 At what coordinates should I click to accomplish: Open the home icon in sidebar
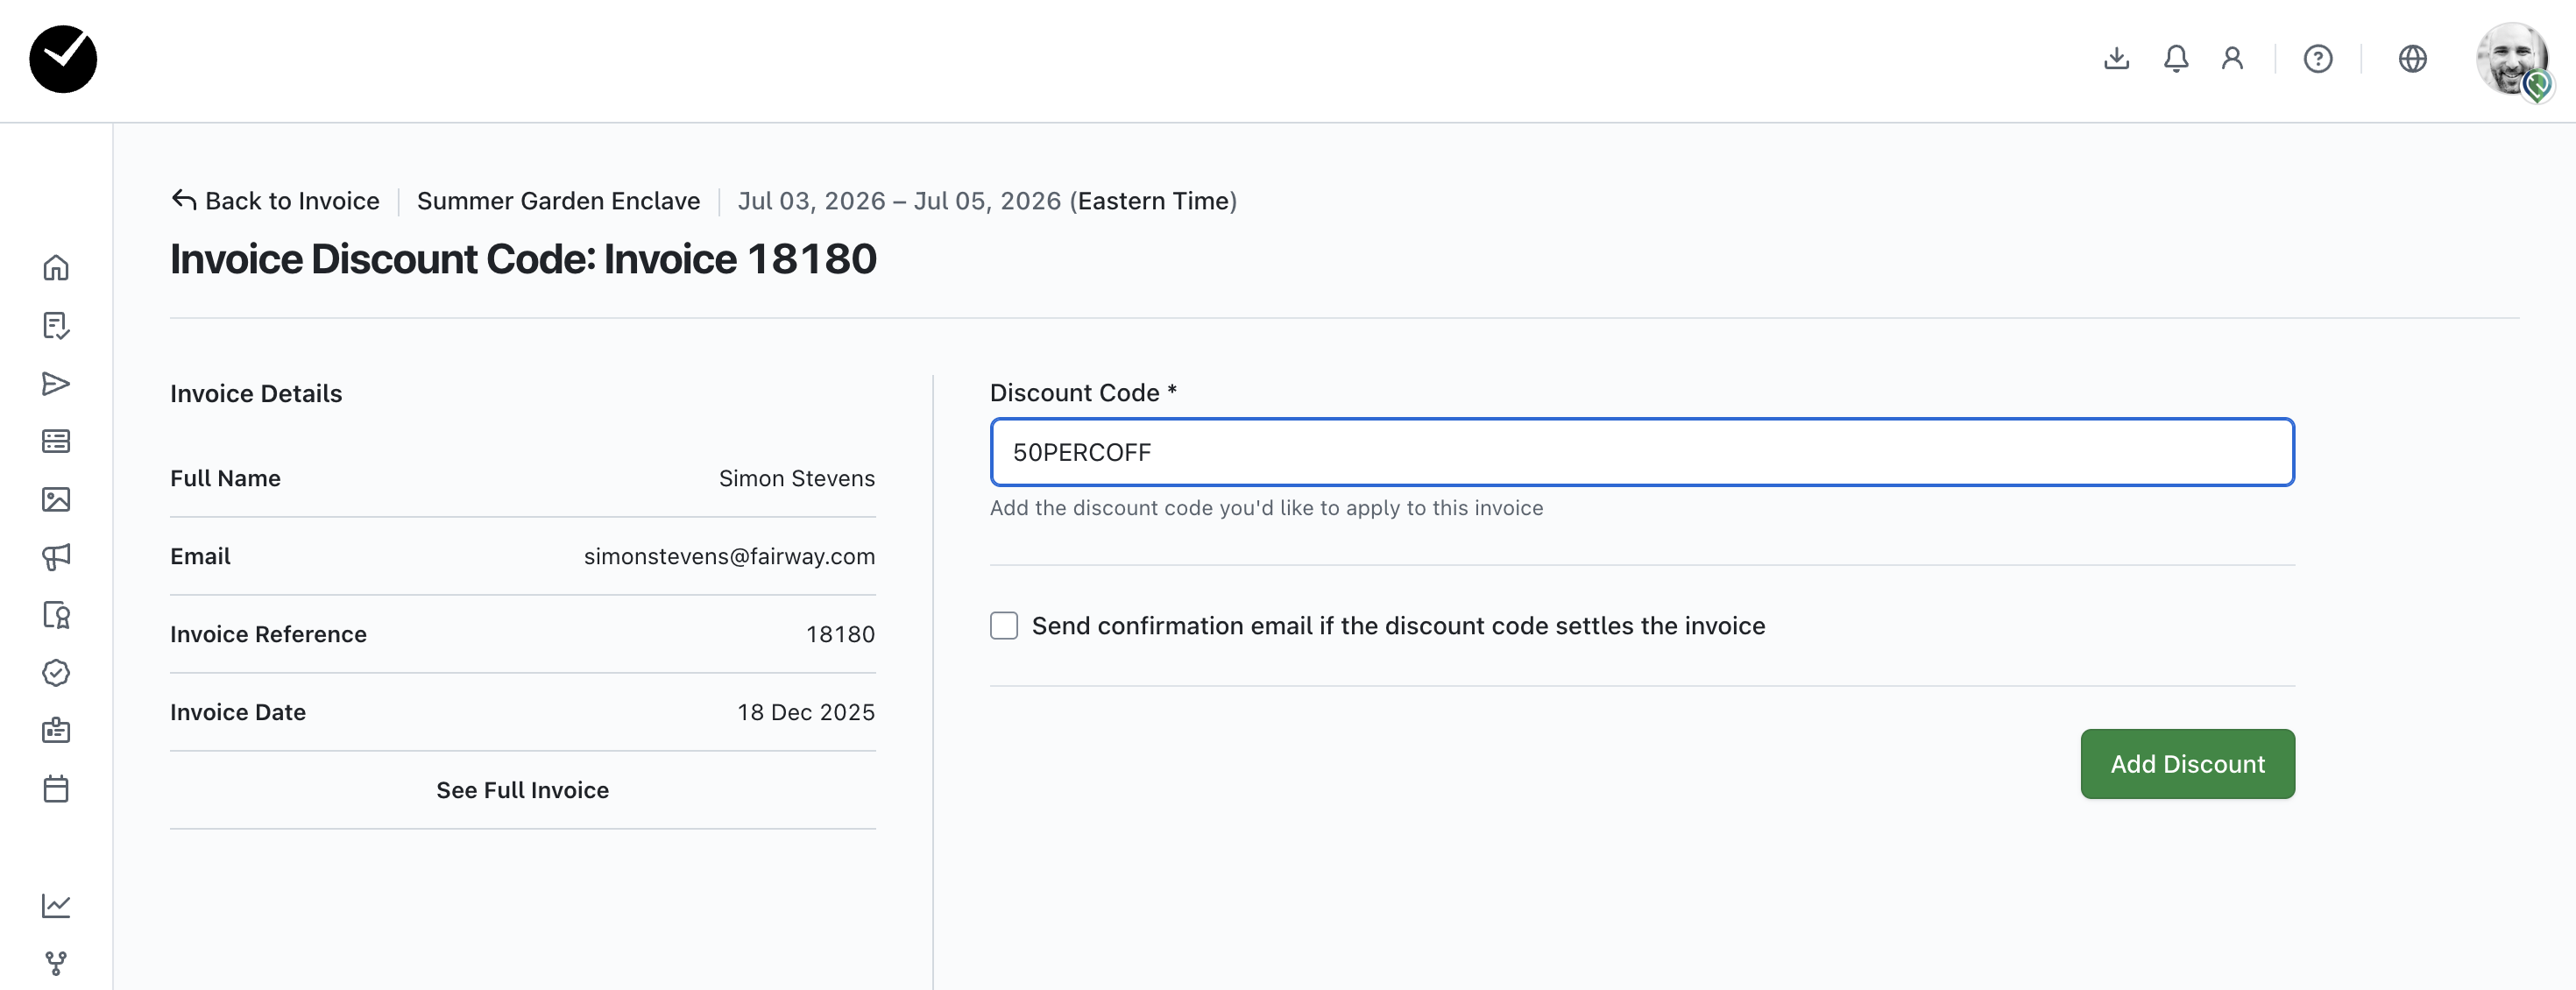[x=56, y=268]
